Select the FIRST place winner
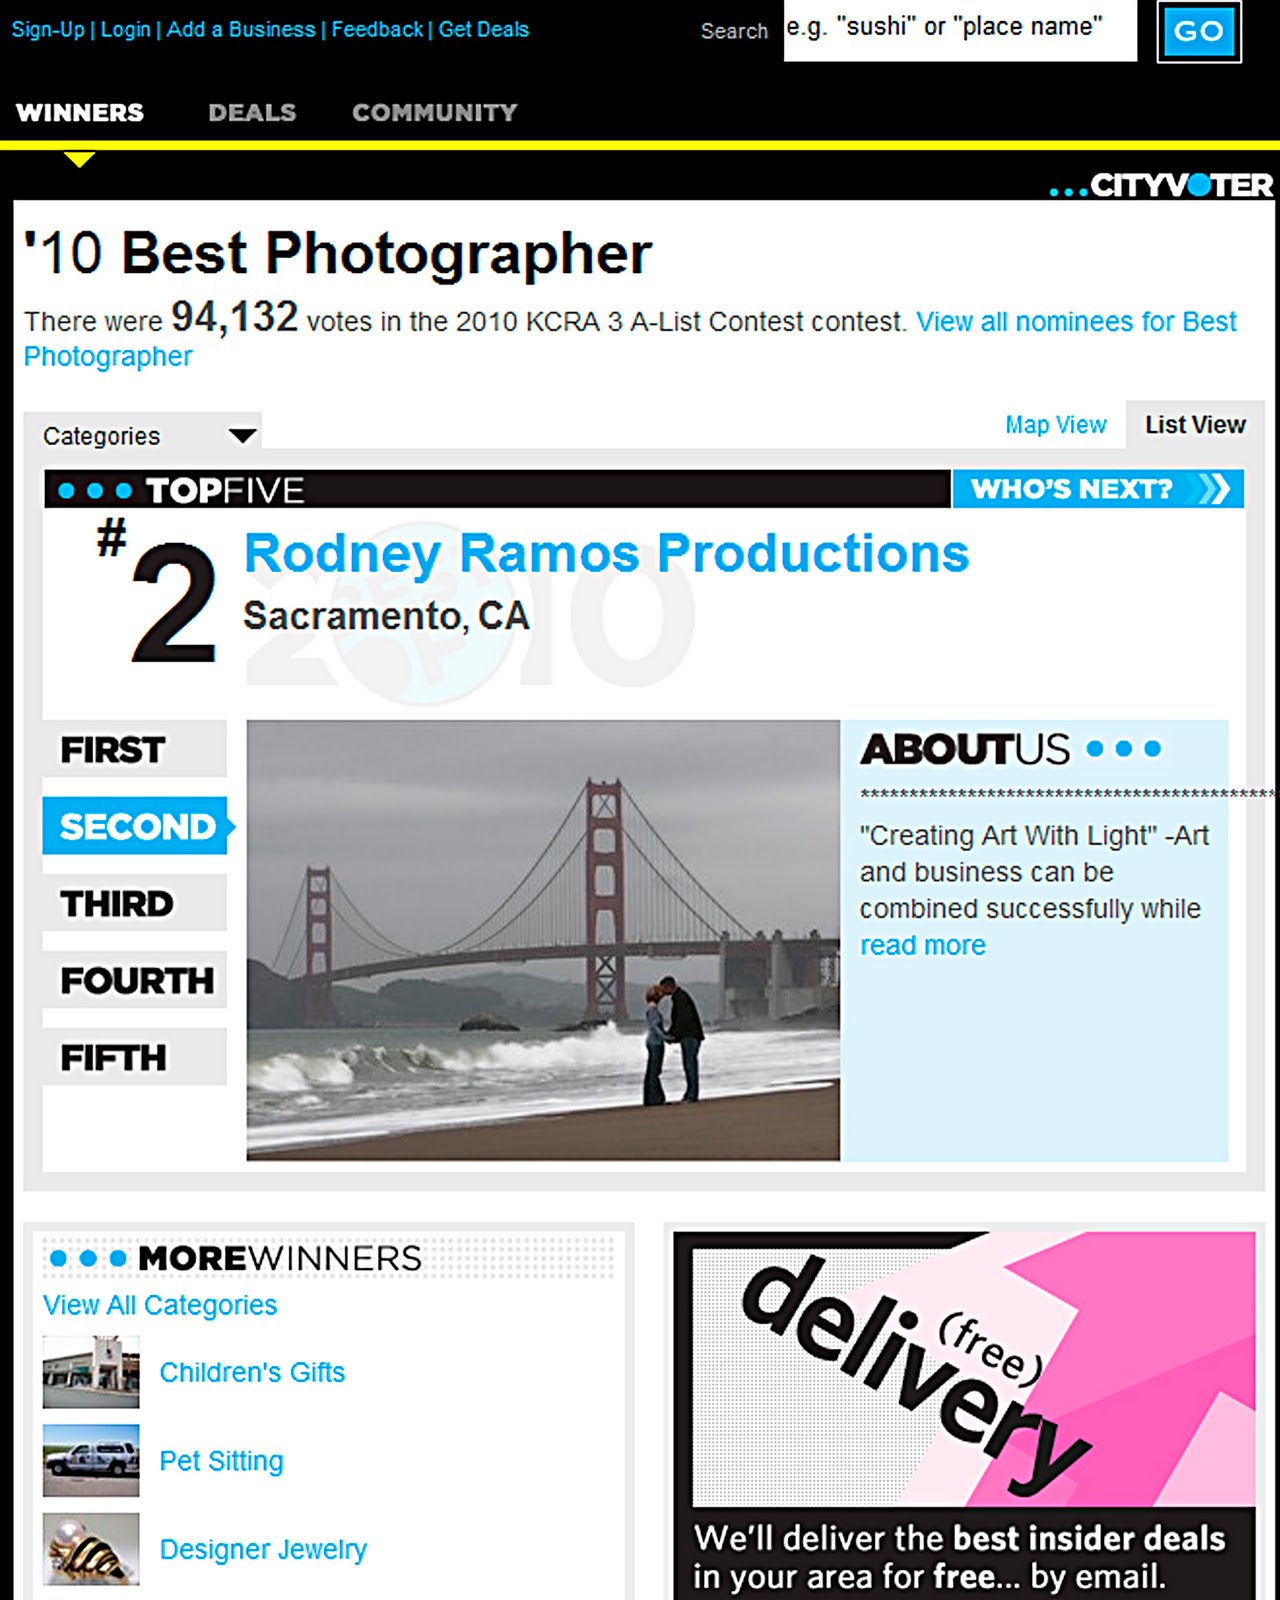The height and width of the screenshot is (1600, 1280). tap(134, 749)
